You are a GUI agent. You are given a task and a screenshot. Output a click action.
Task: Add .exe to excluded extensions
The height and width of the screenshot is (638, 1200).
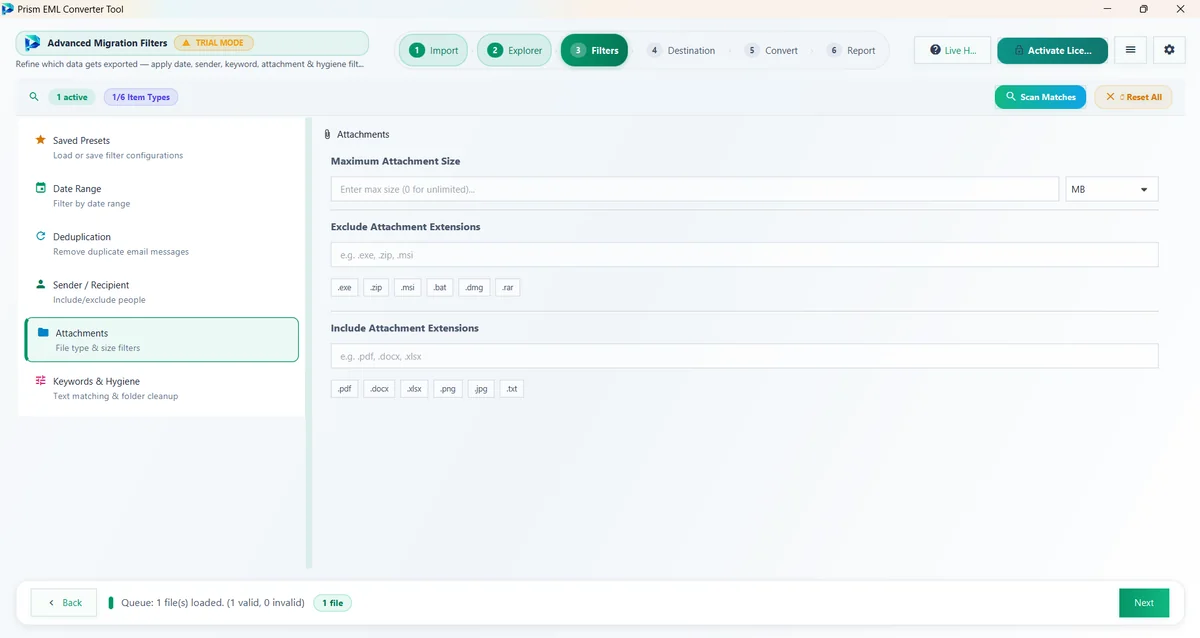[x=344, y=287]
